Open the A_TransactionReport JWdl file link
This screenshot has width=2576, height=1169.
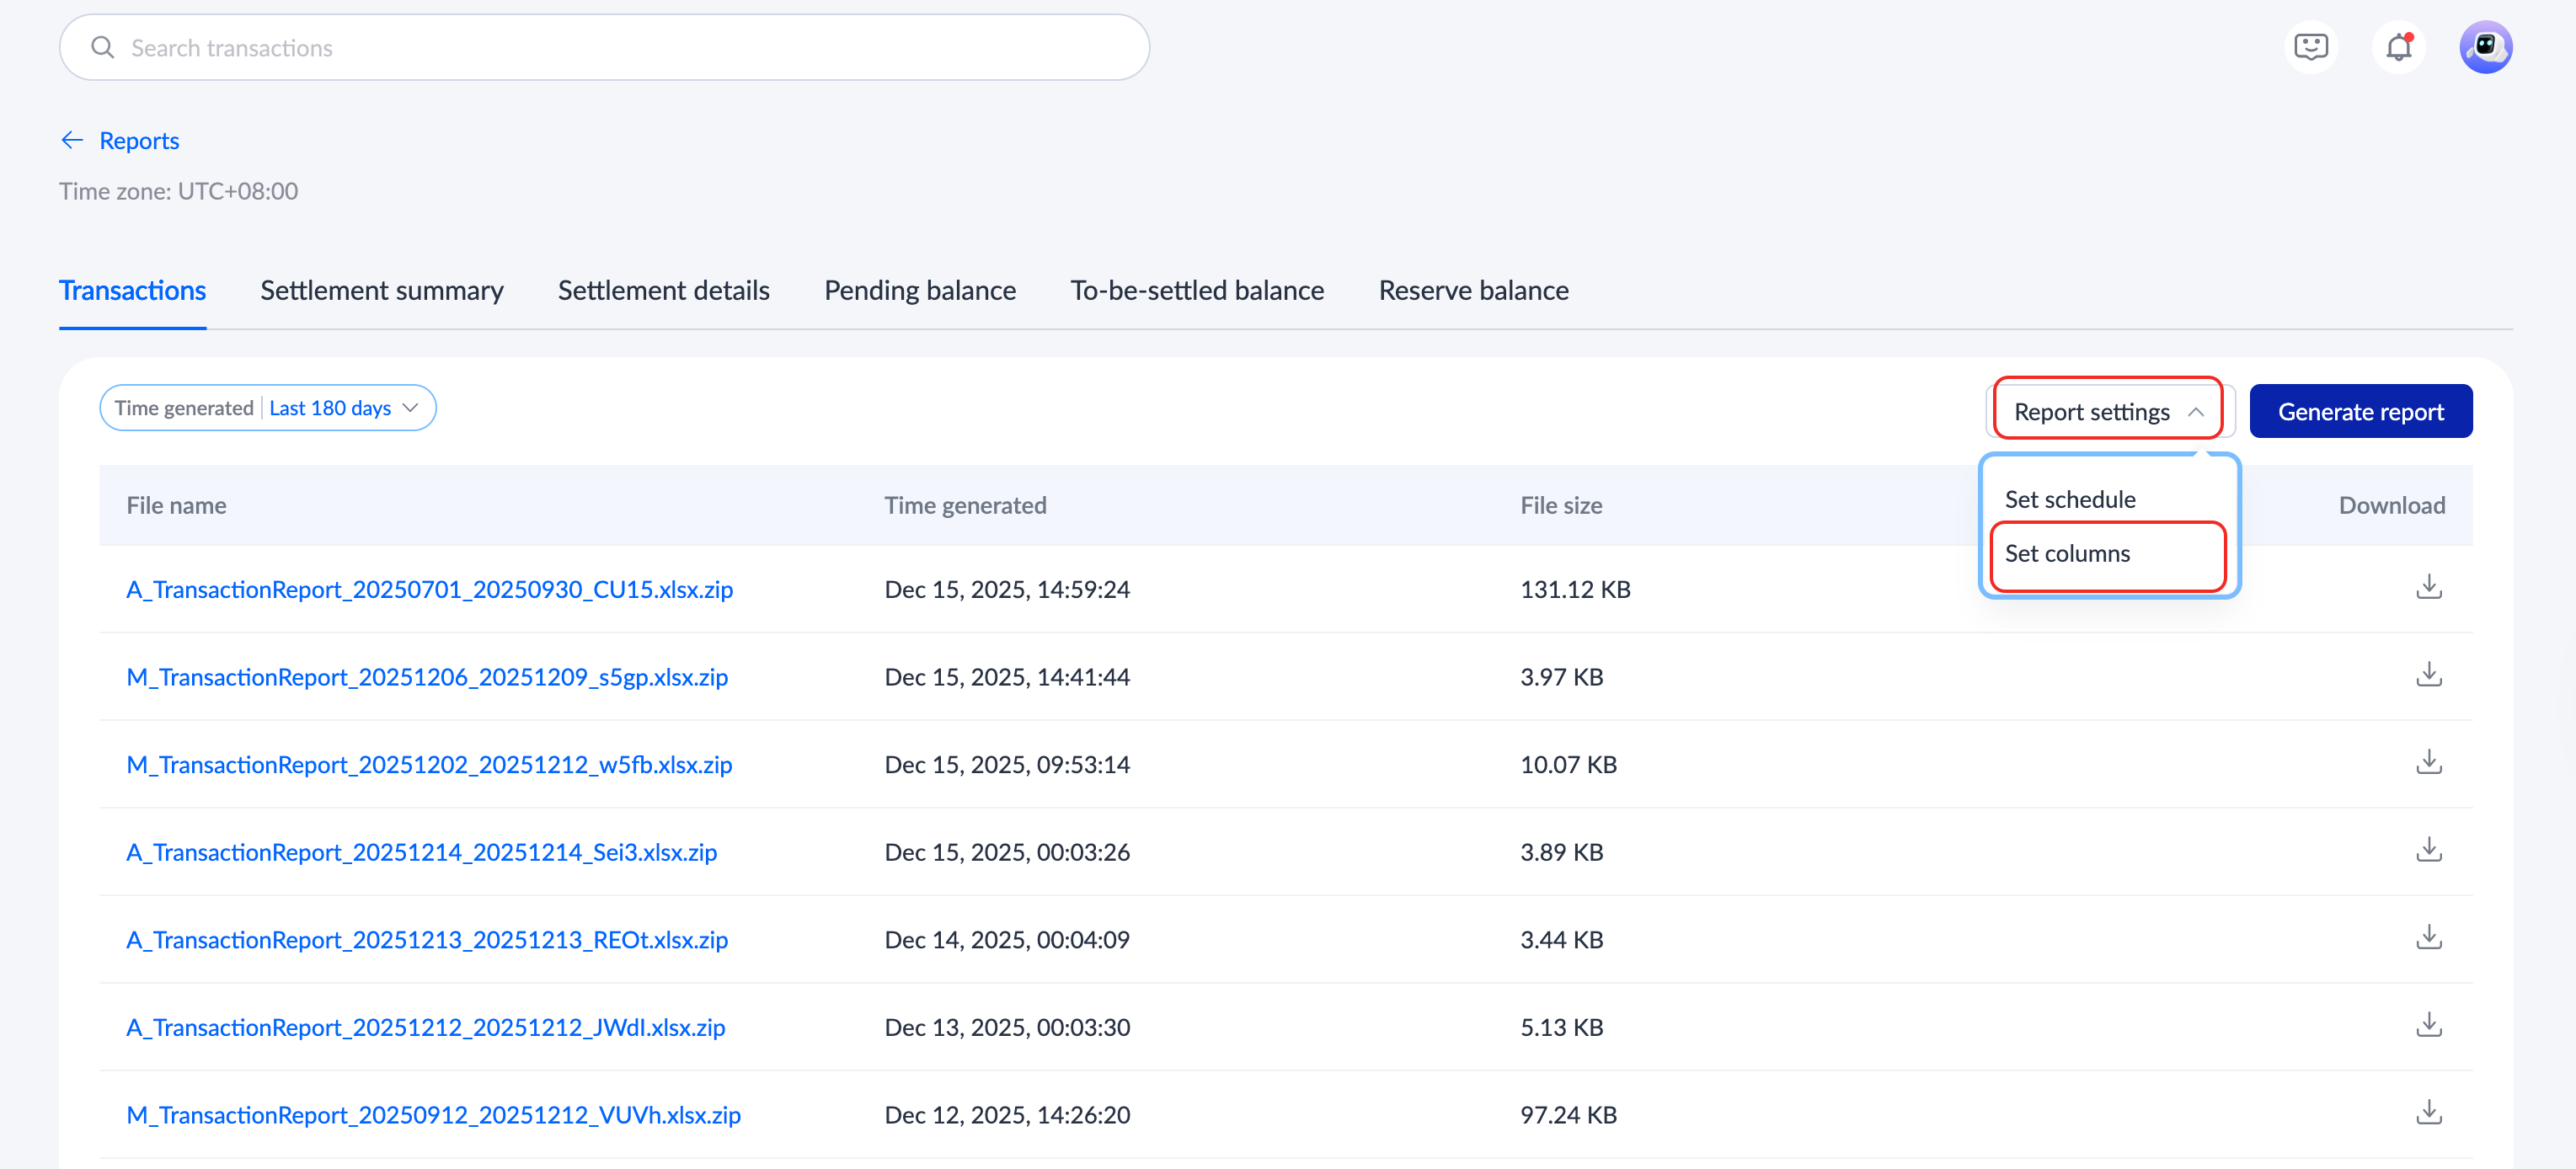coord(425,1026)
